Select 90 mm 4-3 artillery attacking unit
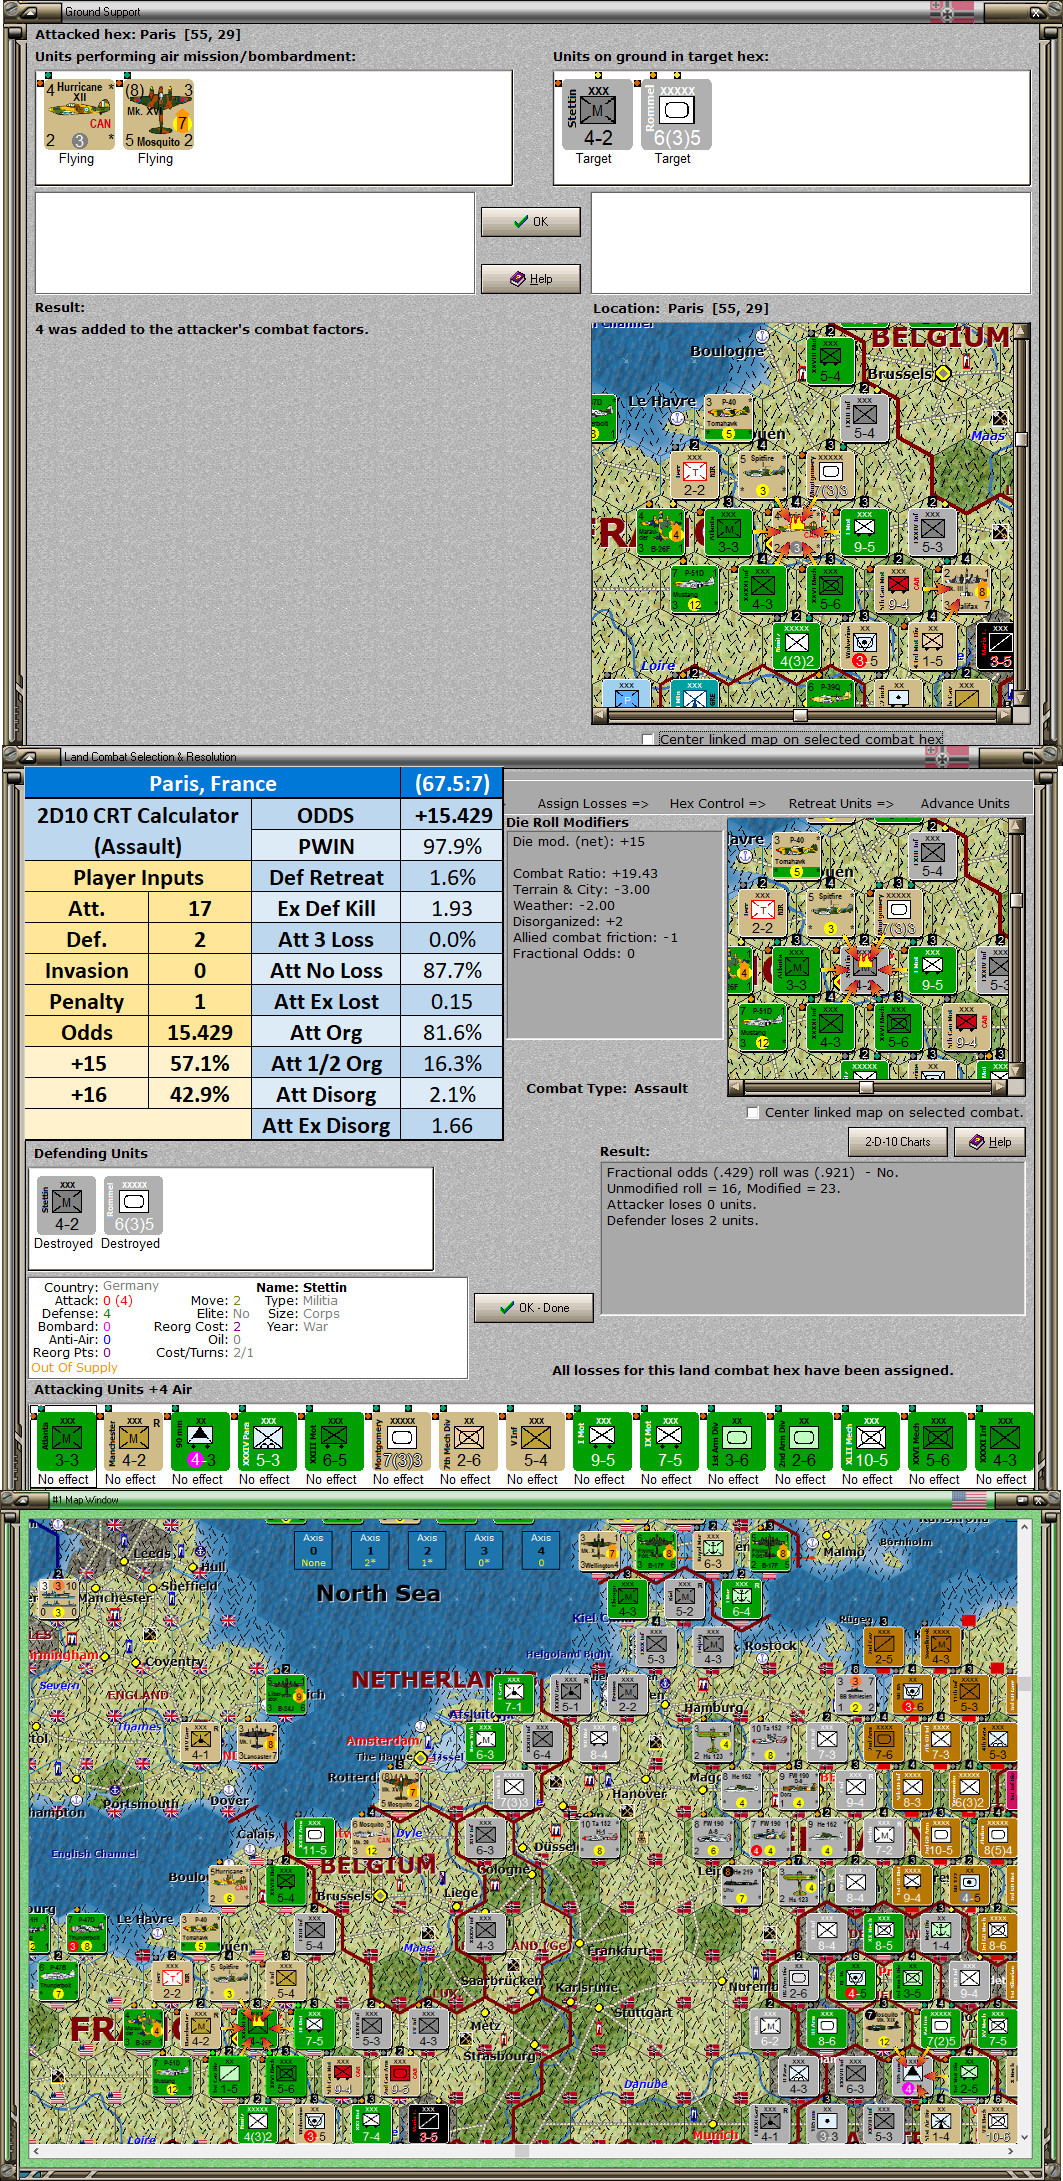Viewport: 1063px width, 2181px height. tap(200, 1441)
